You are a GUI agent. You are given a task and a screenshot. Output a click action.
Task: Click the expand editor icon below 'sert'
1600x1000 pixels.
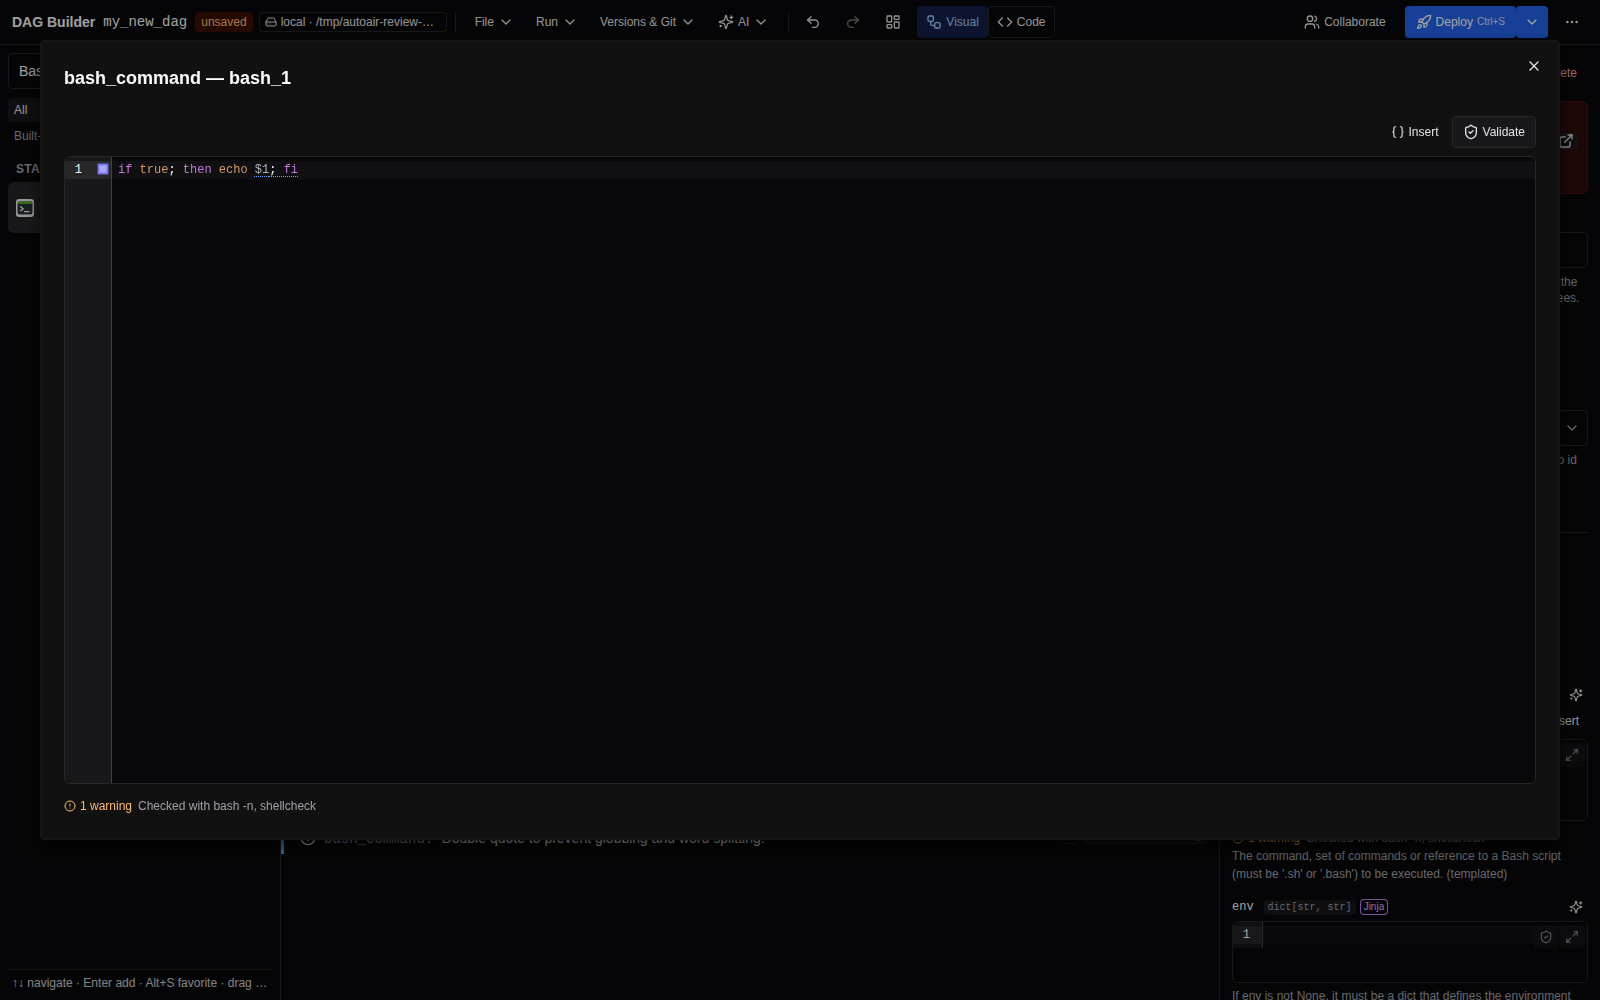[1572, 755]
